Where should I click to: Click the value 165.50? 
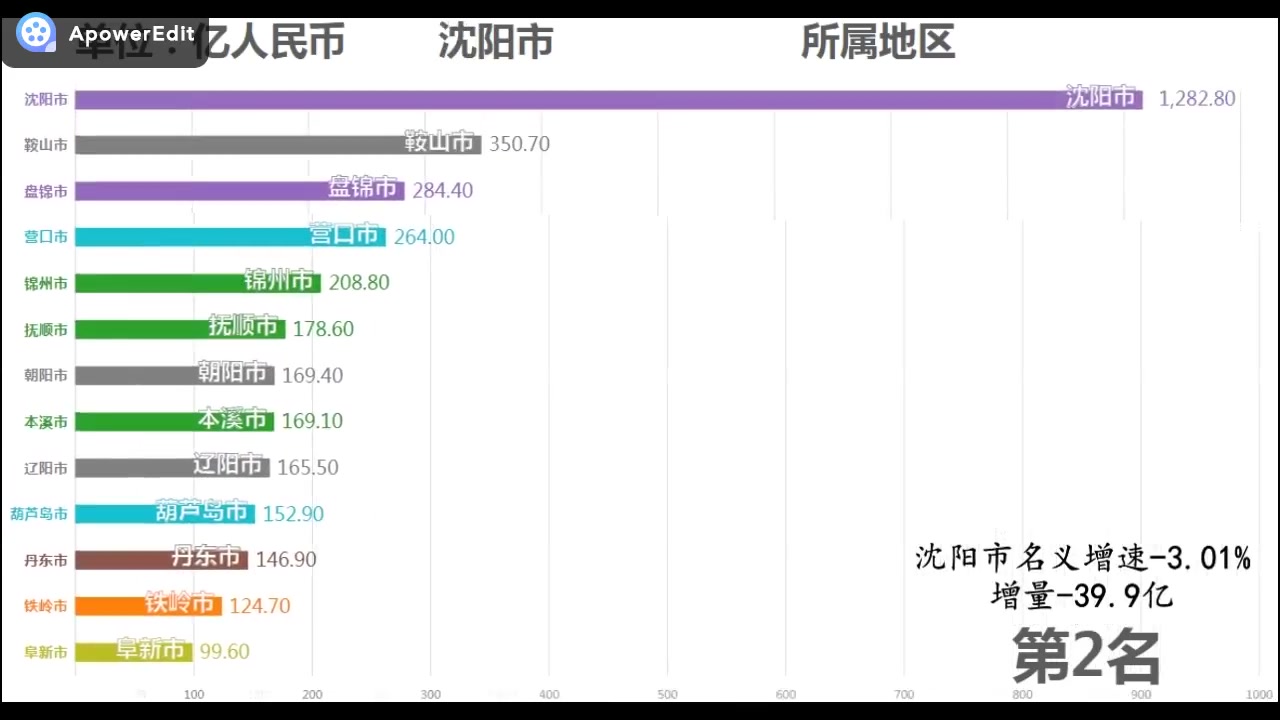[x=308, y=467]
